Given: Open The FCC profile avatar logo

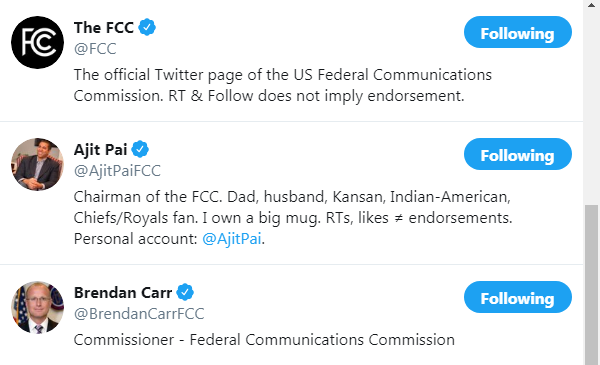Looking at the screenshot, I should click(38, 42).
